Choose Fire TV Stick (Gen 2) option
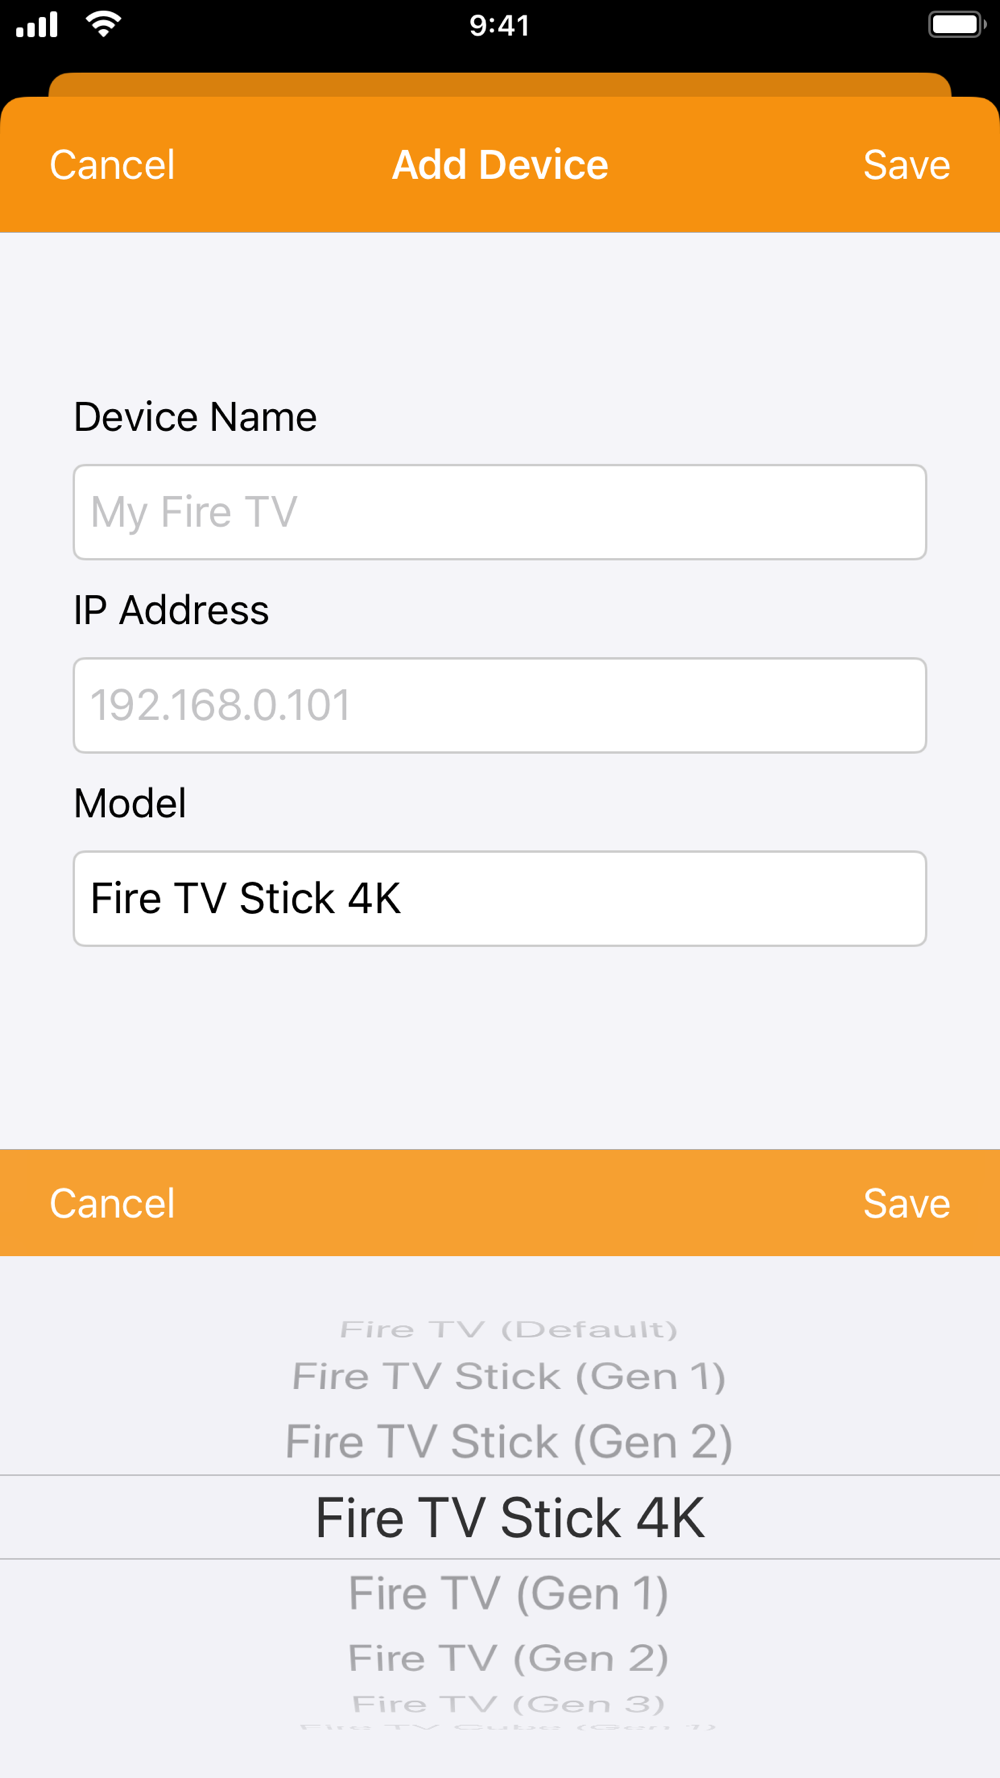1000x1778 pixels. [509, 1442]
